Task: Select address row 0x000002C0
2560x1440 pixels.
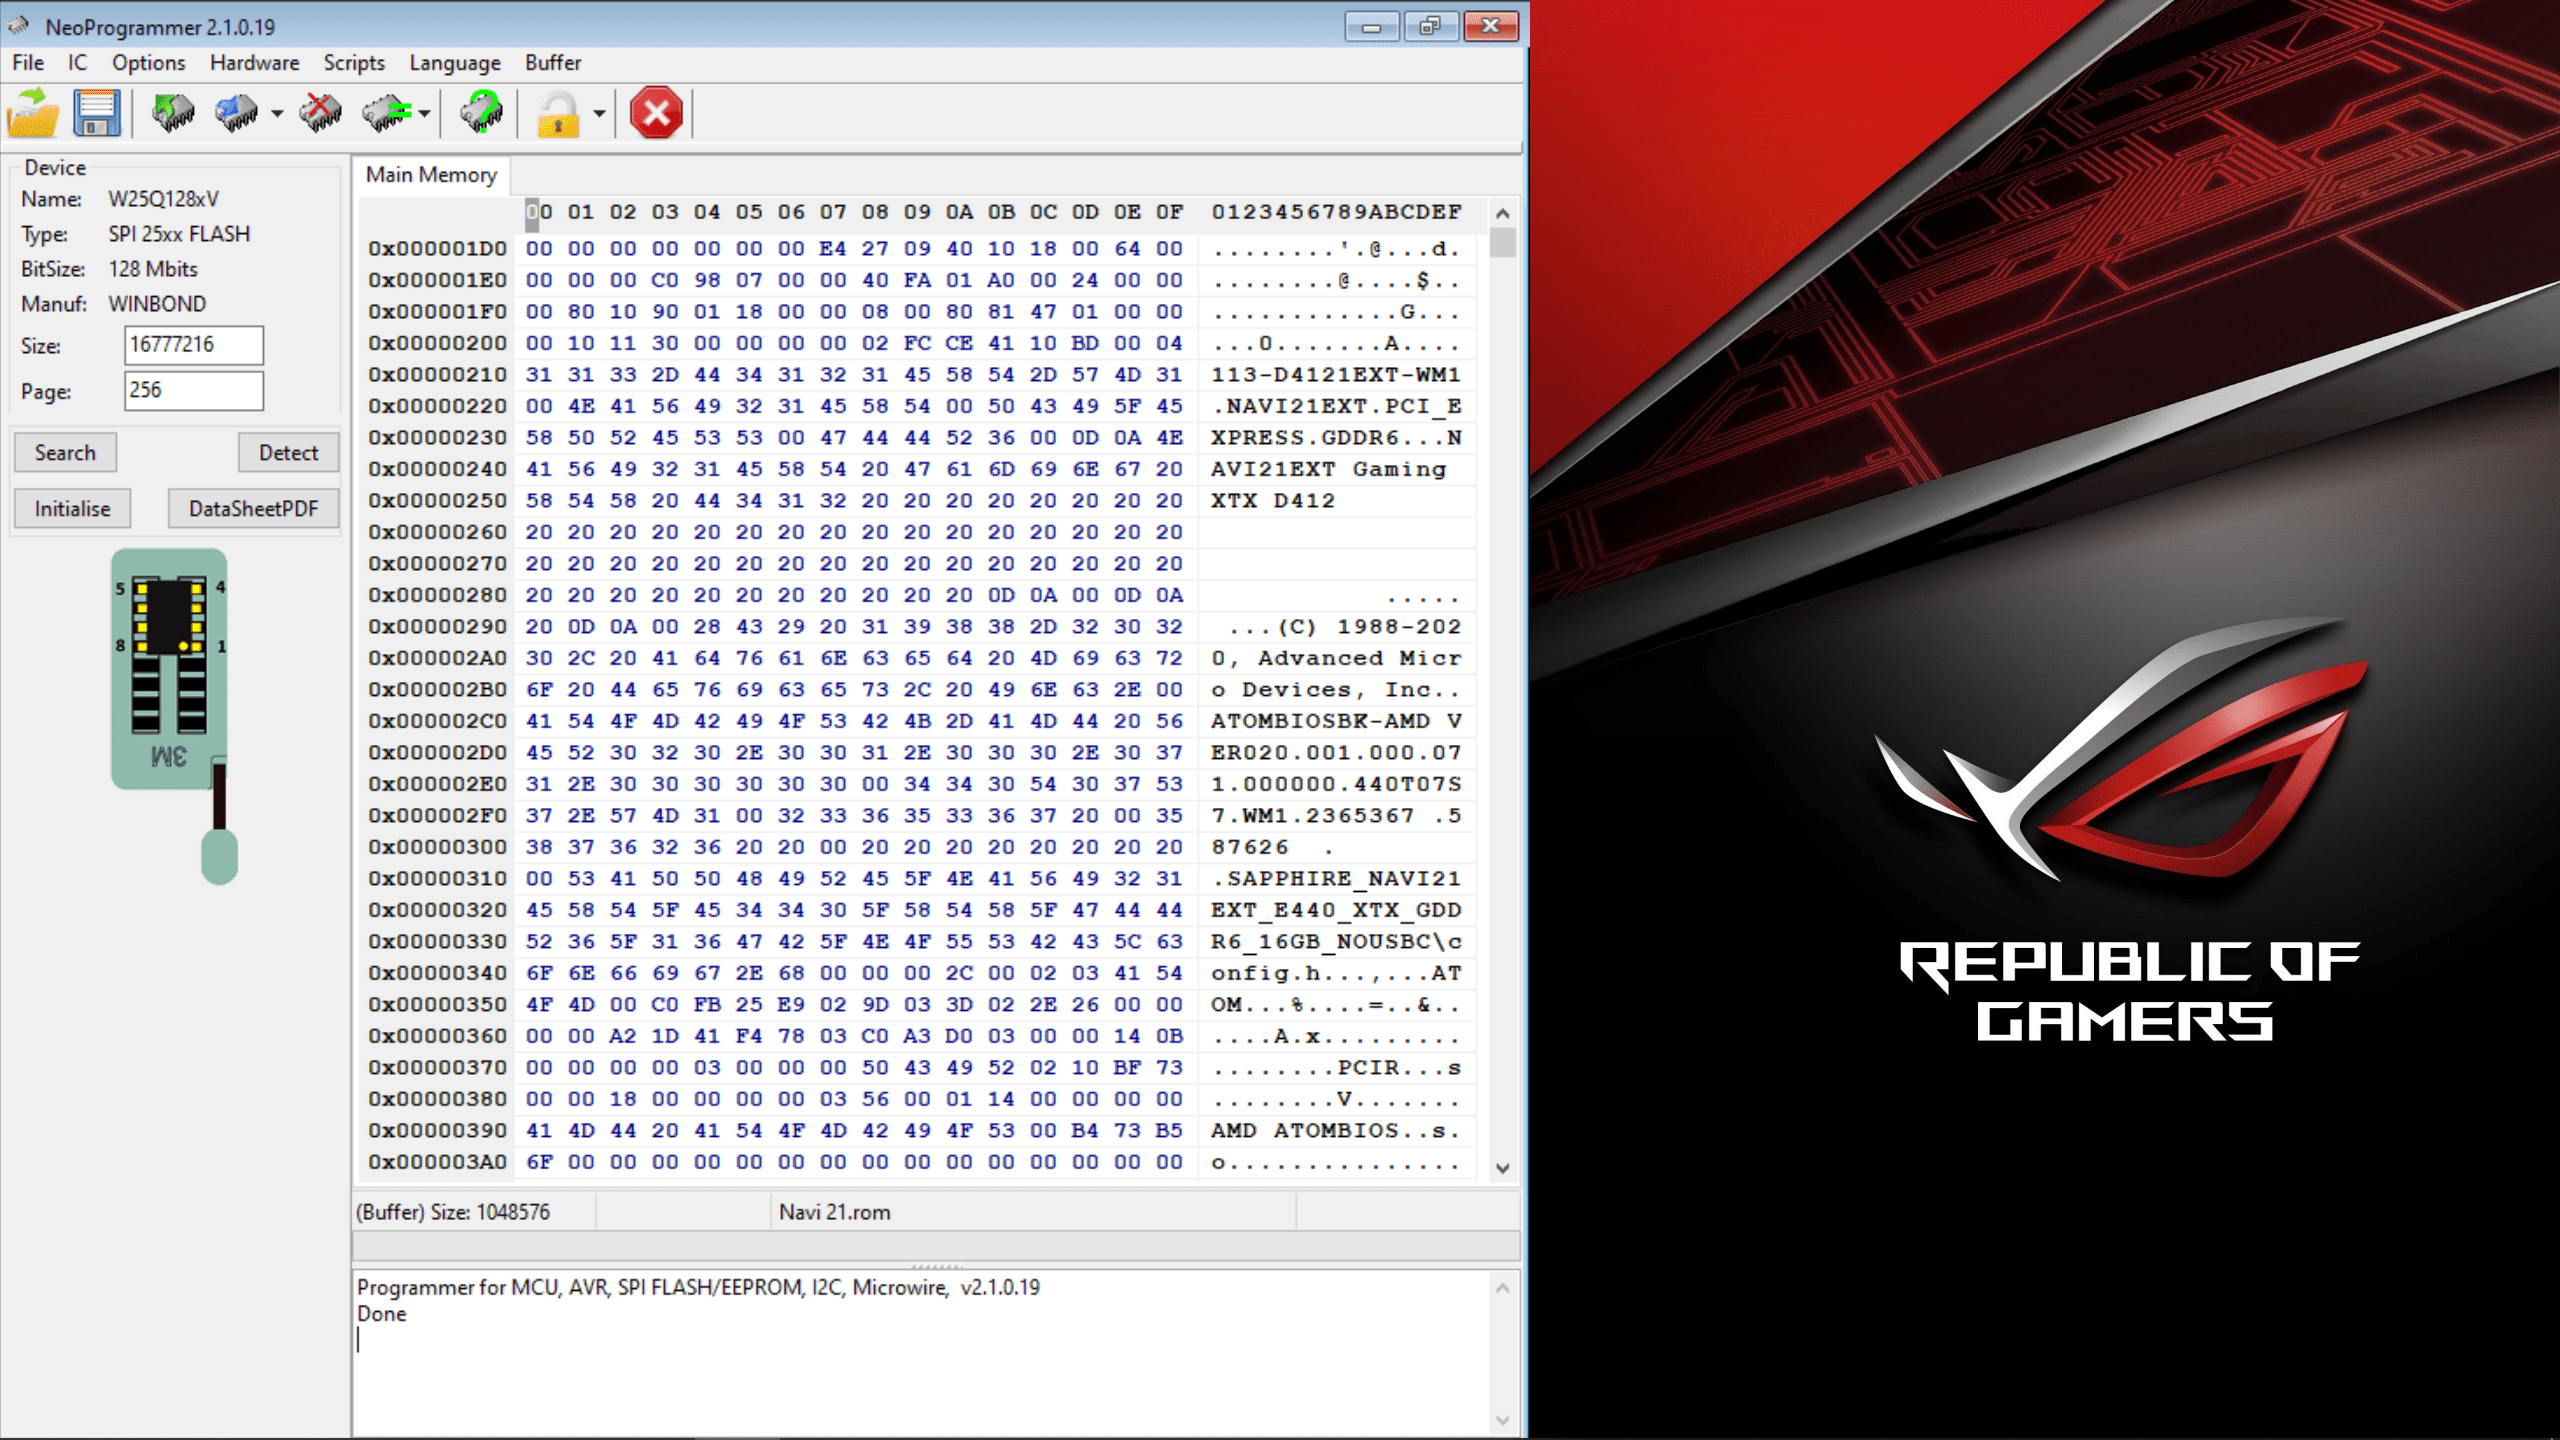Action: 437,721
